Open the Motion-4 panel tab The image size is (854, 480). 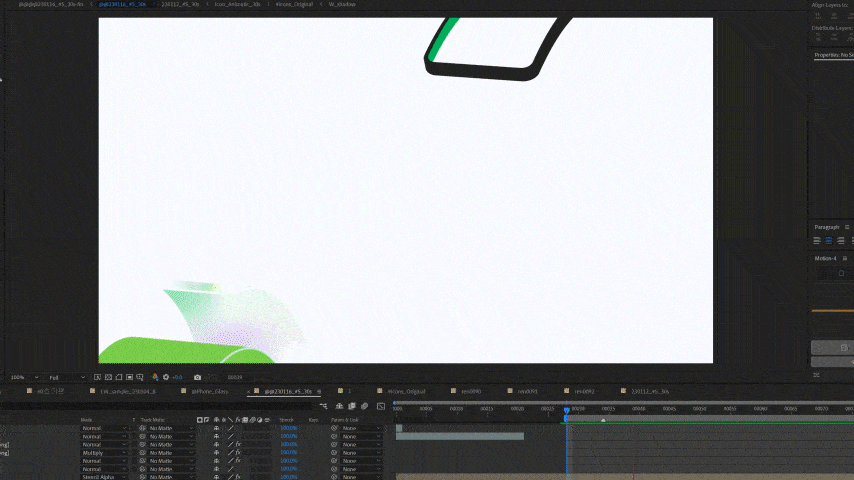pyautogui.click(x=826, y=258)
